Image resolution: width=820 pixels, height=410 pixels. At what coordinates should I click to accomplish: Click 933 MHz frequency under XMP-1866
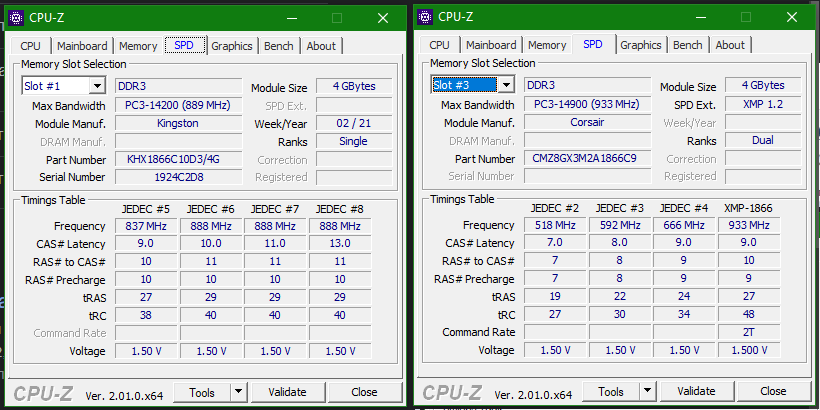point(749,225)
